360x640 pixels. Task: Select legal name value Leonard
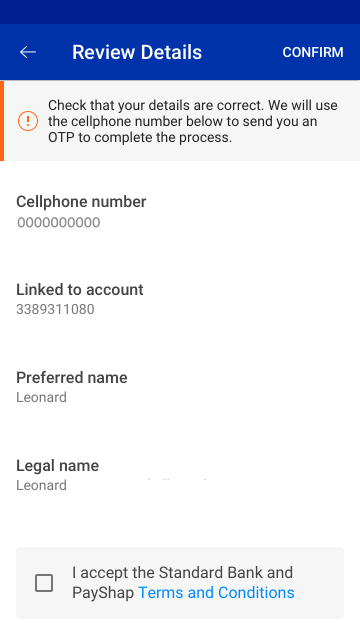click(x=42, y=485)
